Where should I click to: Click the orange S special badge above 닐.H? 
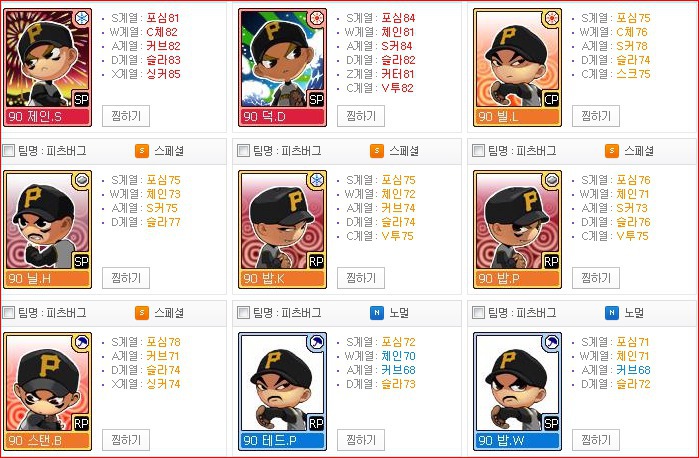pos(142,151)
